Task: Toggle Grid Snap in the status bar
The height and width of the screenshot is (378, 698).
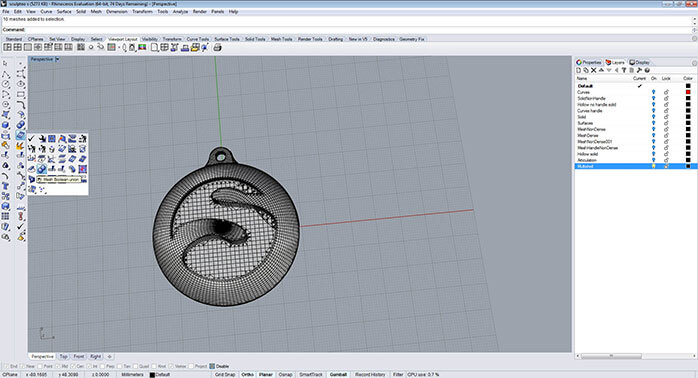Action: (x=225, y=375)
